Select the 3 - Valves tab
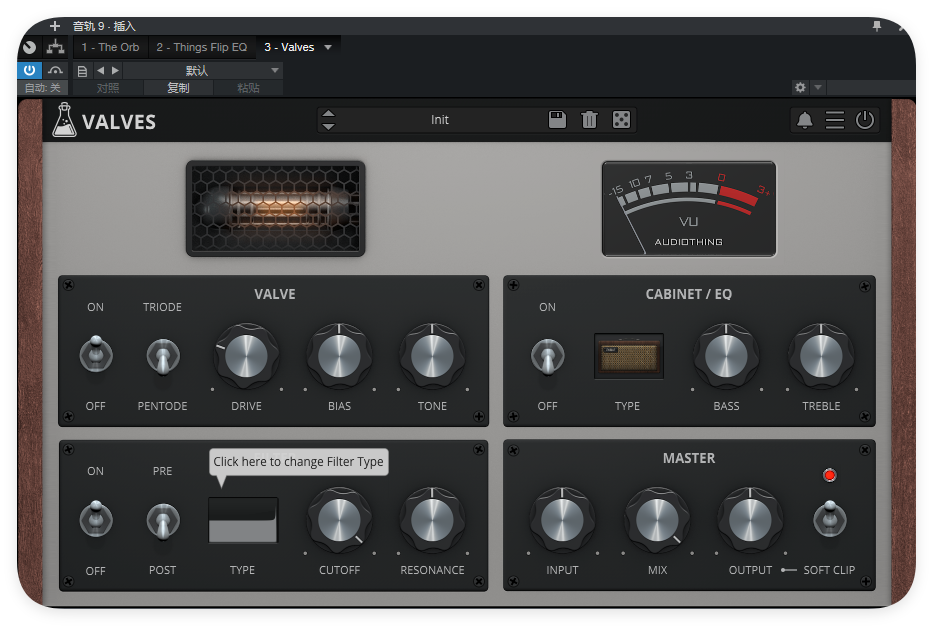Image resolution: width=933 pixels, height=626 pixels. [289, 47]
